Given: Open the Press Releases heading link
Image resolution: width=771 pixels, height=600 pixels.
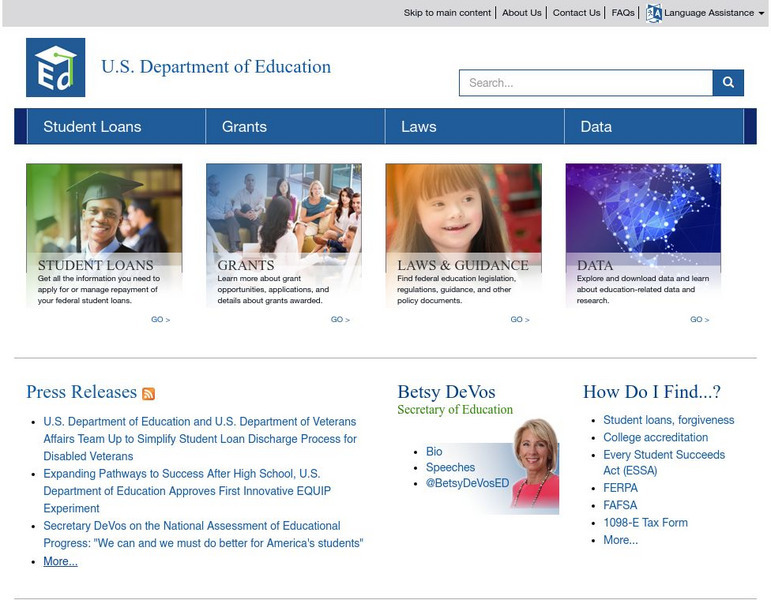Looking at the screenshot, I should [x=82, y=392].
